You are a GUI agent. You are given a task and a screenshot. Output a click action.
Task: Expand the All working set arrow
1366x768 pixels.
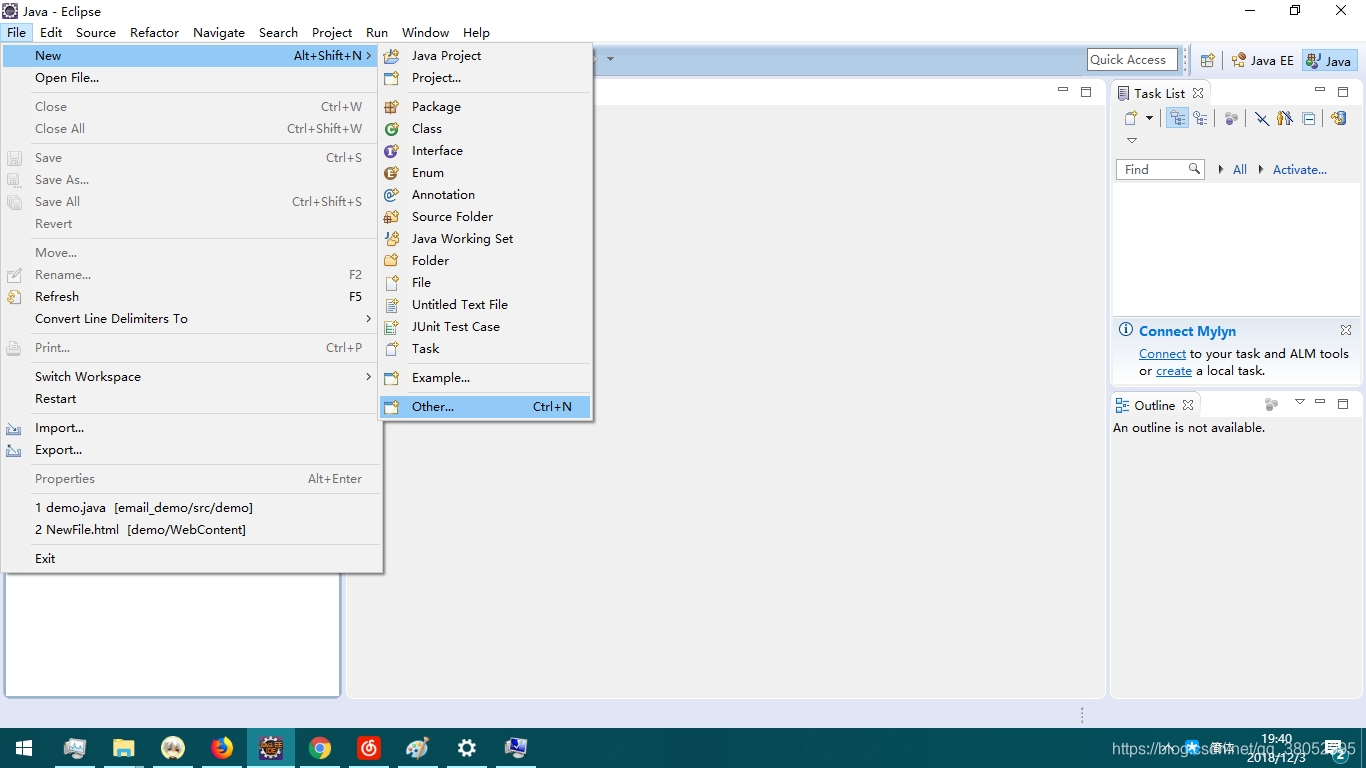pyautogui.click(x=1221, y=170)
